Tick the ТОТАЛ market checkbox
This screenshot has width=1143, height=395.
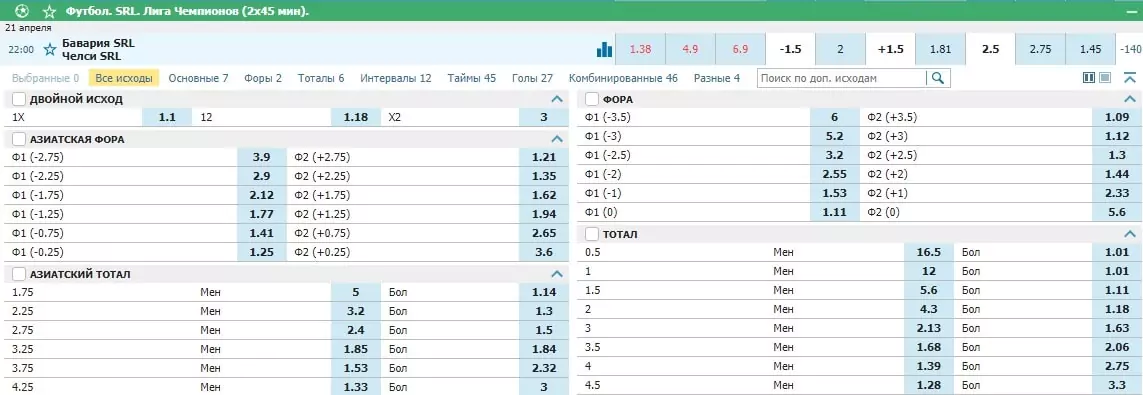(592, 234)
